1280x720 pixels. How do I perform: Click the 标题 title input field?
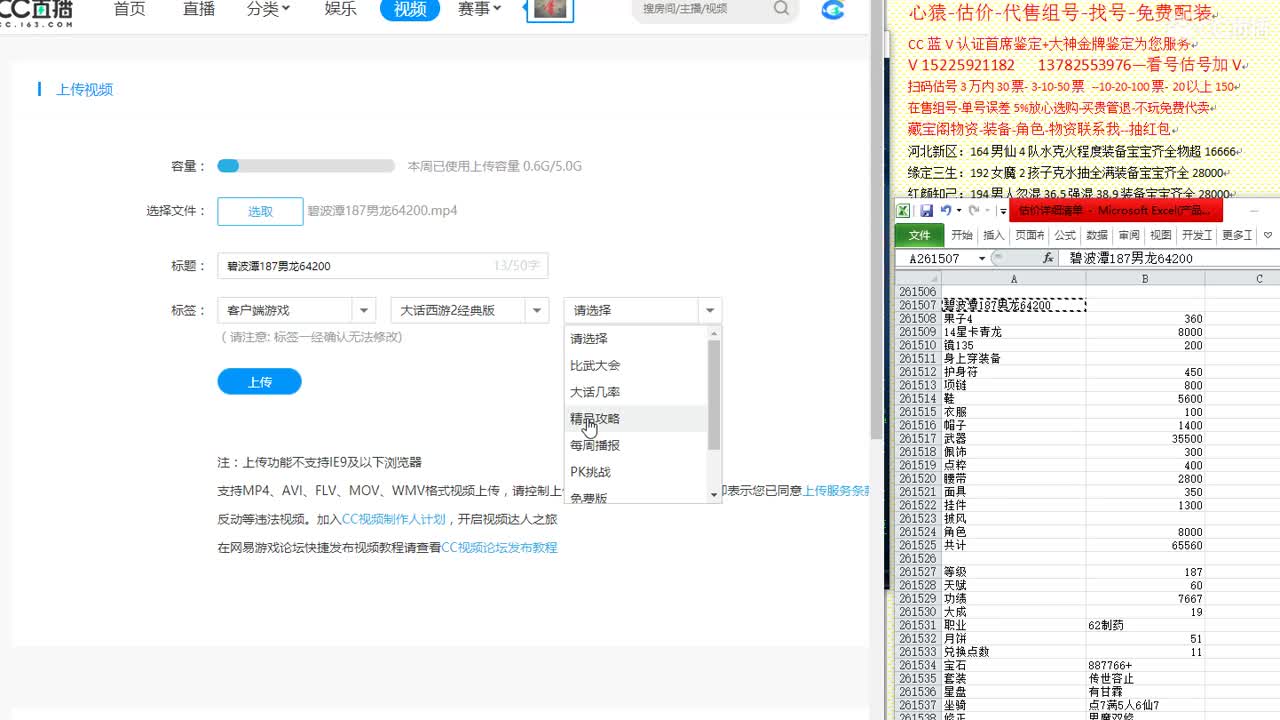point(382,266)
